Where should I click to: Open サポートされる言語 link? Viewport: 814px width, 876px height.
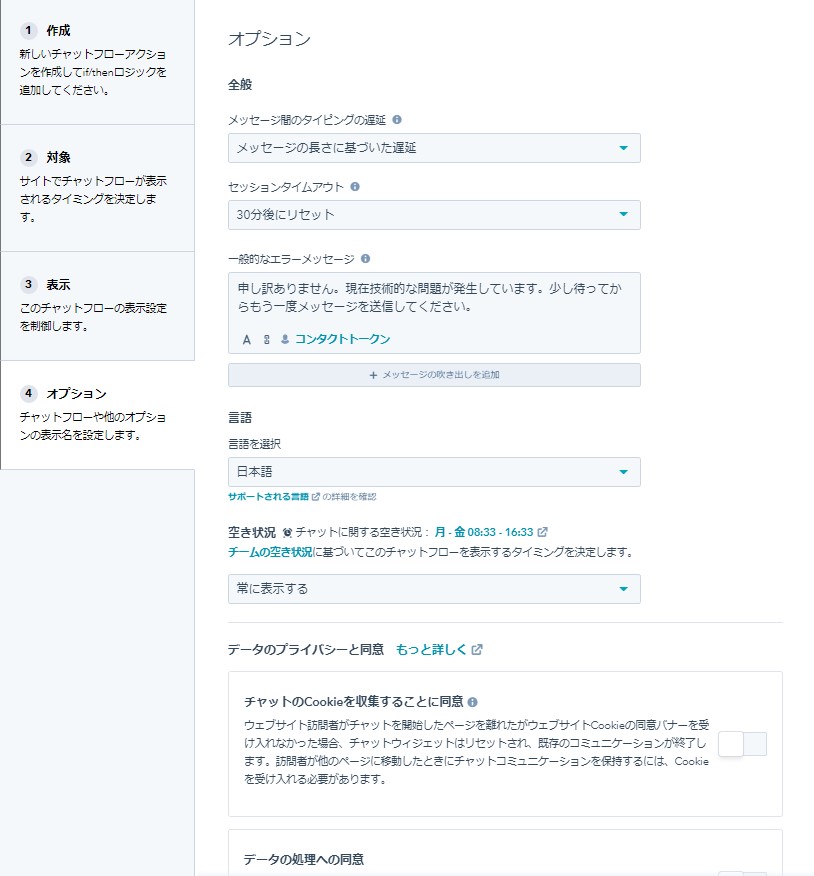click(268, 497)
